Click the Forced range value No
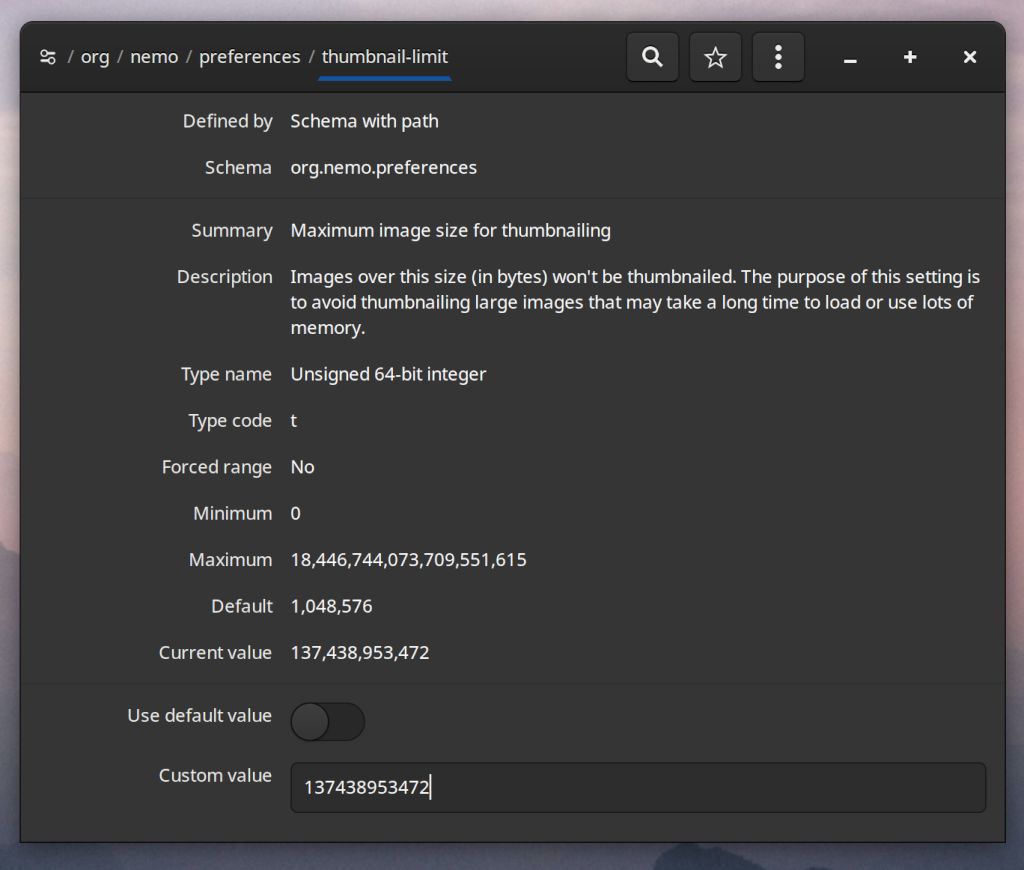The image size is (1024, 870). click(302, 467)
